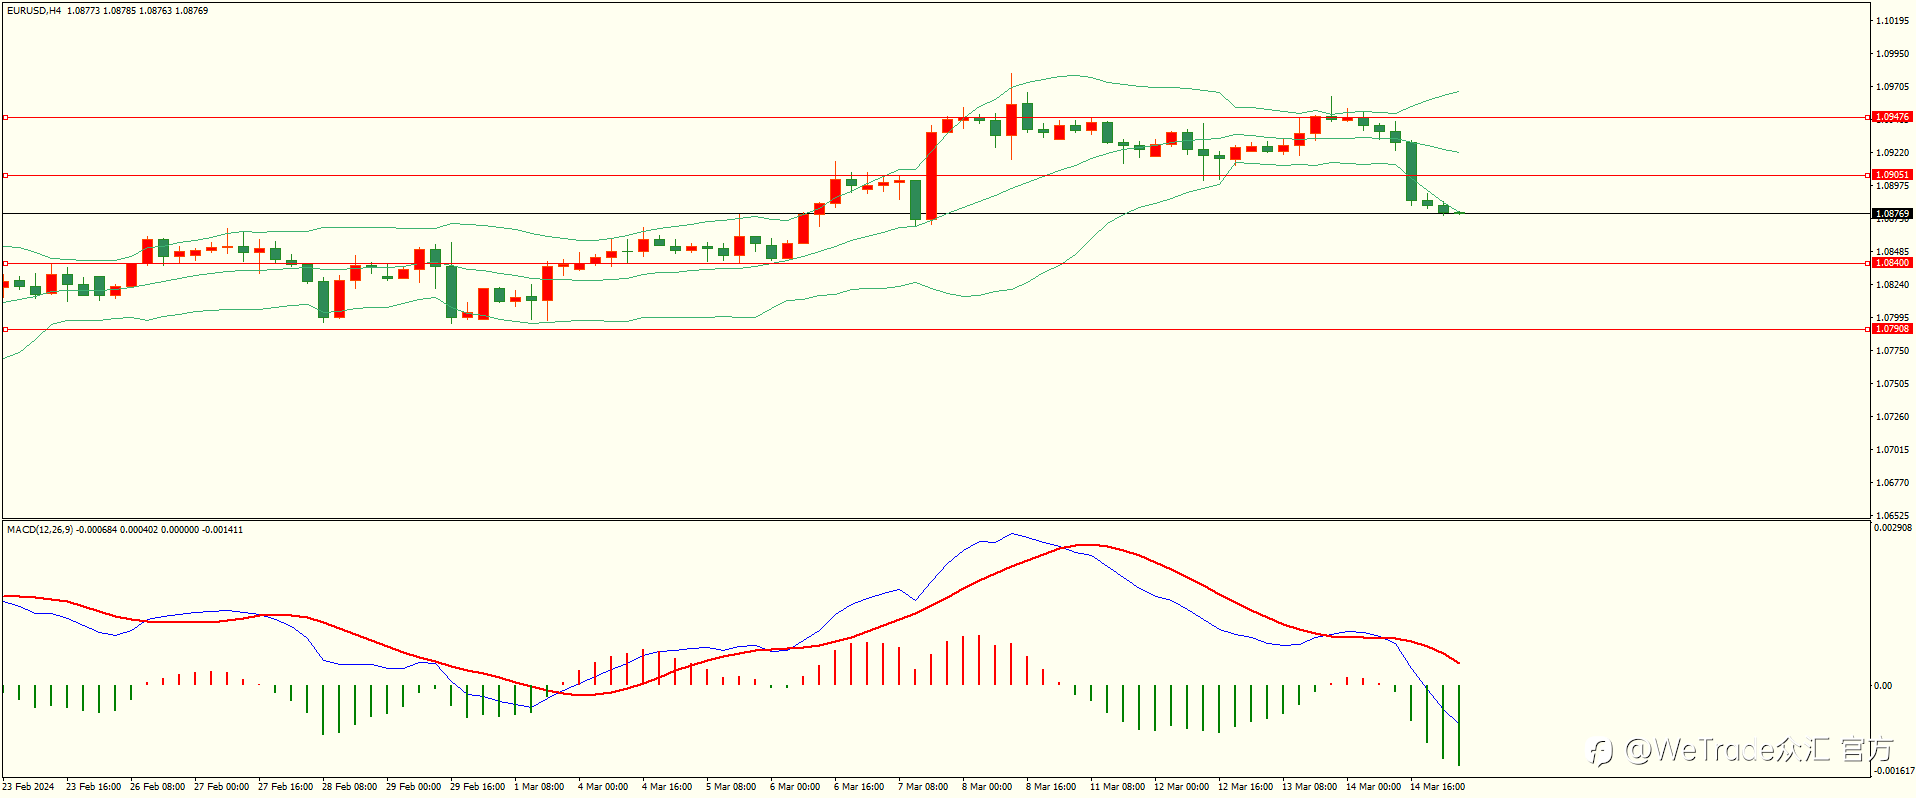Click the 1.07750 price scale value
Screen dimensions: 1916x798
(1892, 351)
